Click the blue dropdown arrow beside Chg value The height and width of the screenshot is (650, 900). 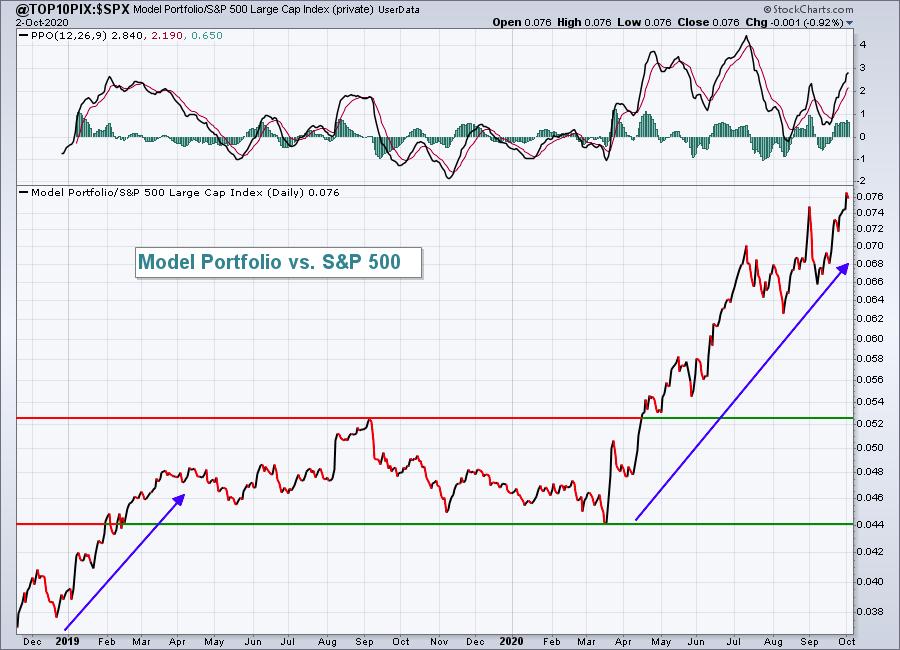(850, 20)
